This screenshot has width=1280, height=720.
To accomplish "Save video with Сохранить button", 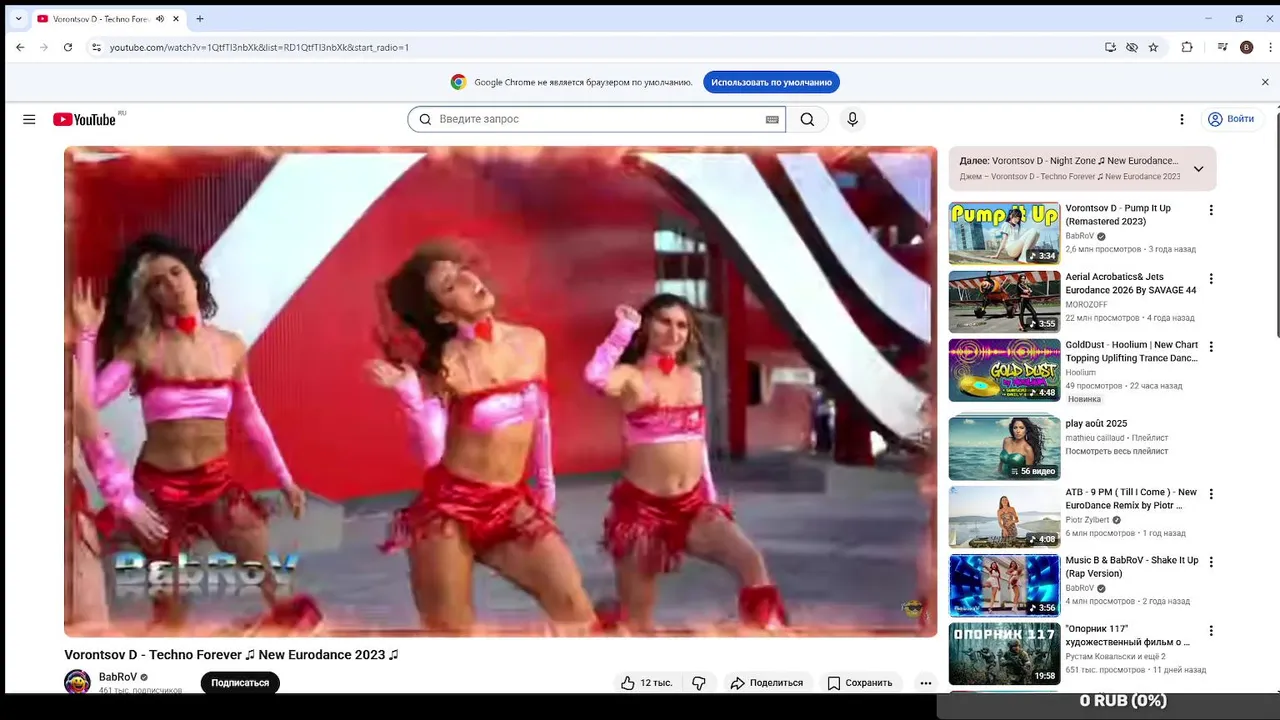I will click(x=860, y=683).
